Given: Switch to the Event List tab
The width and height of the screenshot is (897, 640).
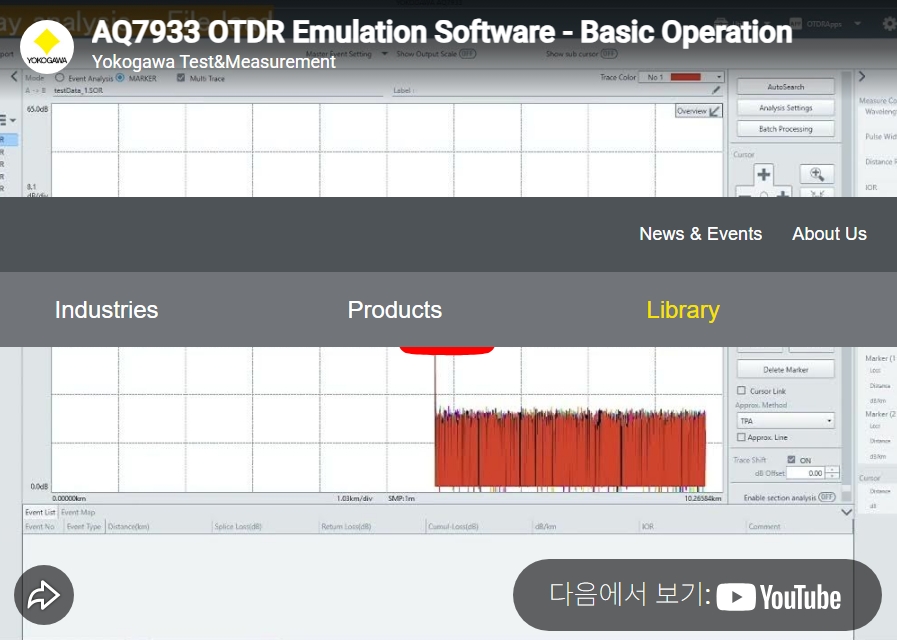Looking at the screenshot, I should click(40, 512).
